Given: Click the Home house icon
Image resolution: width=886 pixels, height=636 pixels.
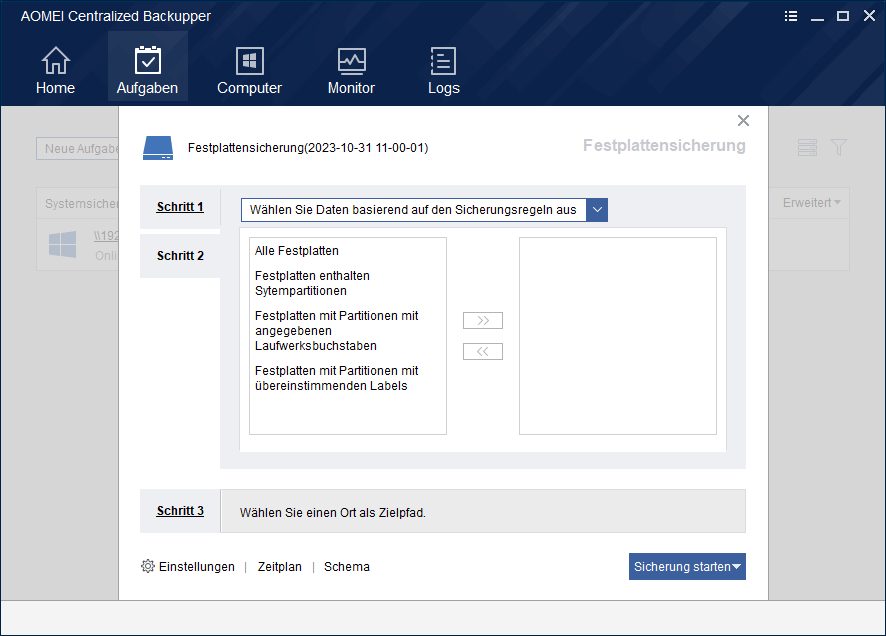Looking at the screenshot, I should [55, 60].
